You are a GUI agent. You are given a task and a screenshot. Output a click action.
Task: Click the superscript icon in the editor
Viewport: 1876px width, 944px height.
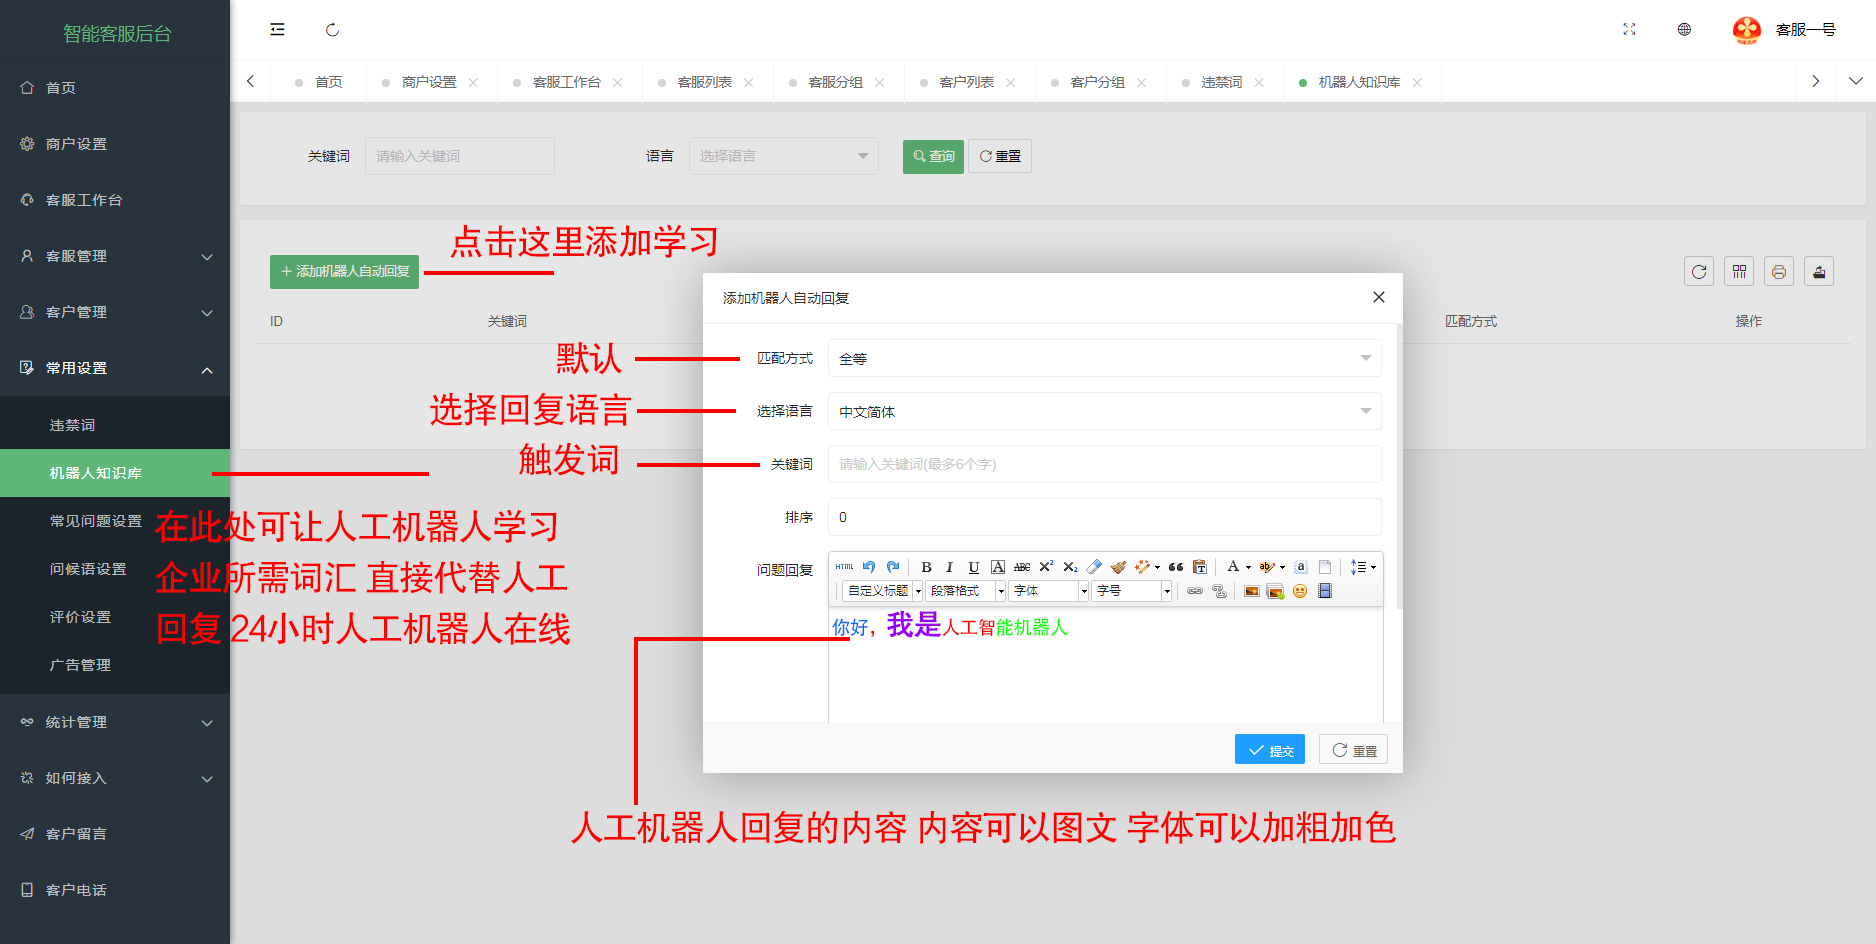point(1046,567)
